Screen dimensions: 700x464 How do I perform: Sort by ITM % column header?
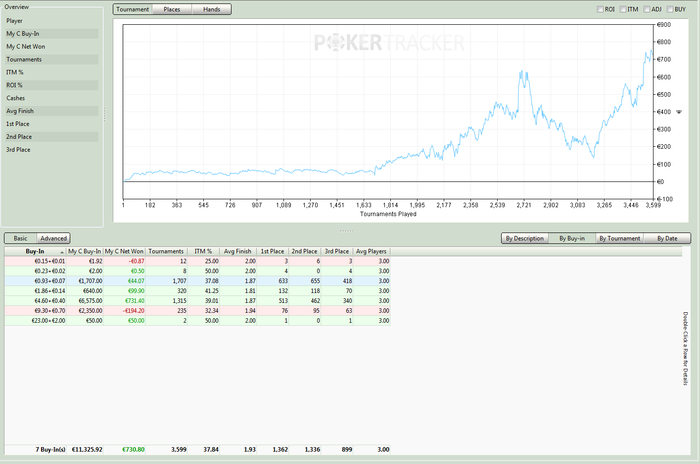(x=203, y=251)
